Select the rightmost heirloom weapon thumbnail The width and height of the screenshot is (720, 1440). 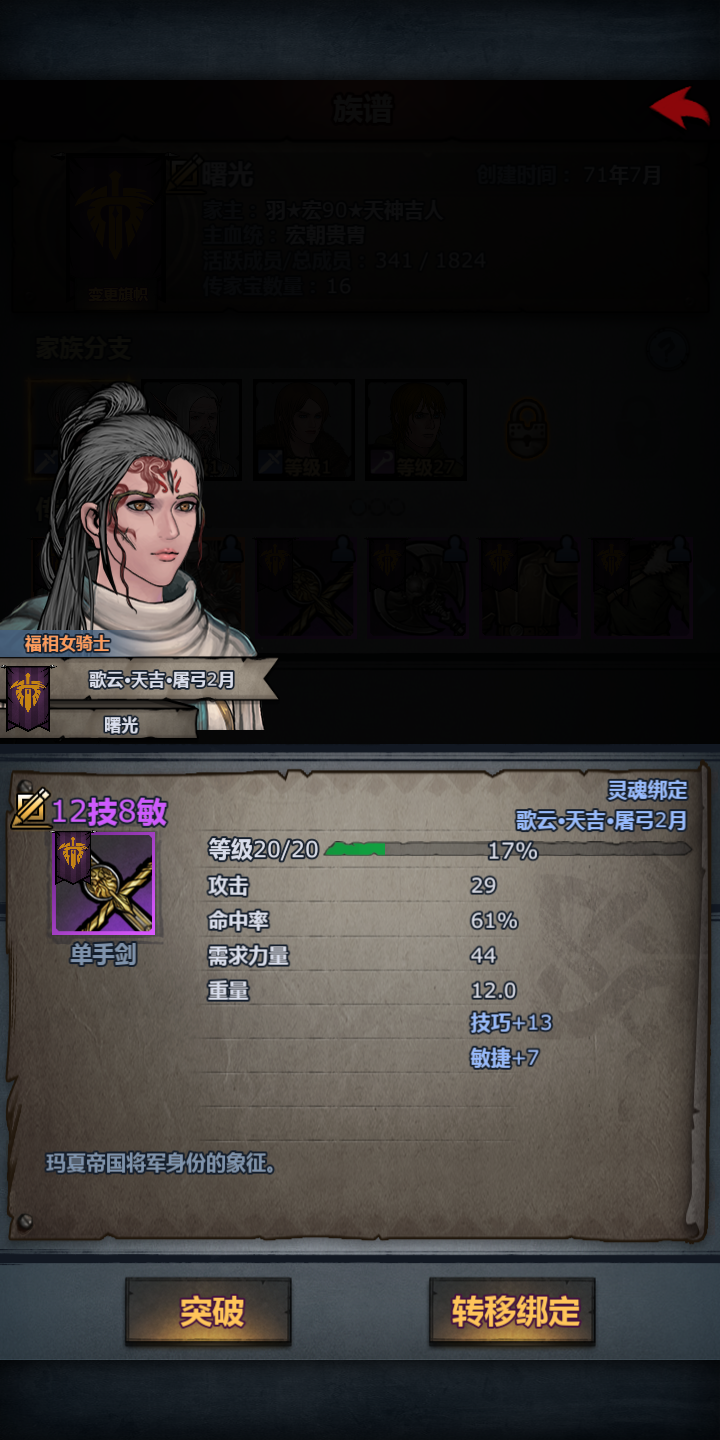642,588
